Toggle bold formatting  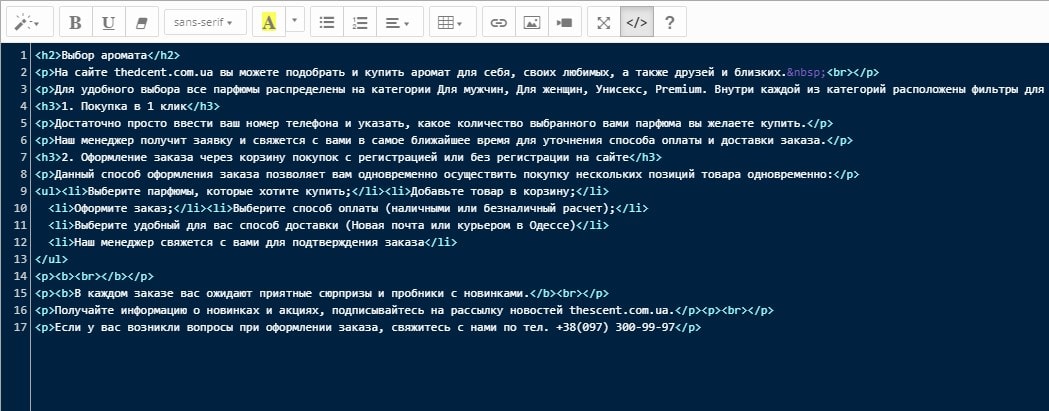[76, 22]
